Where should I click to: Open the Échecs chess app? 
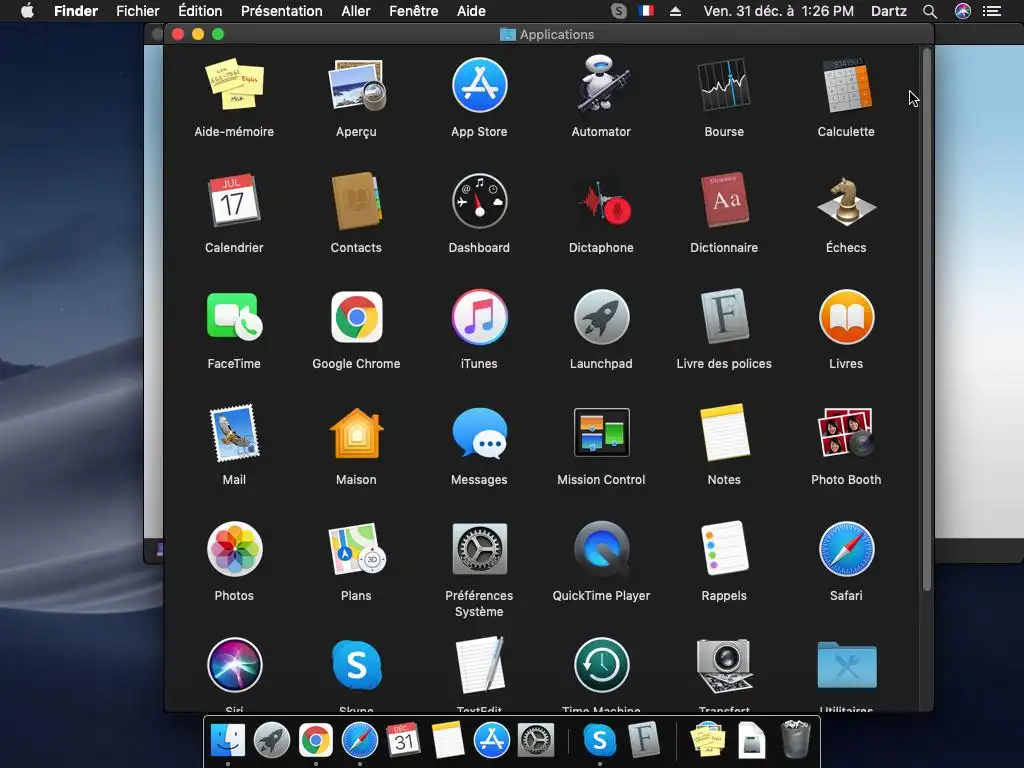point(846,201)
